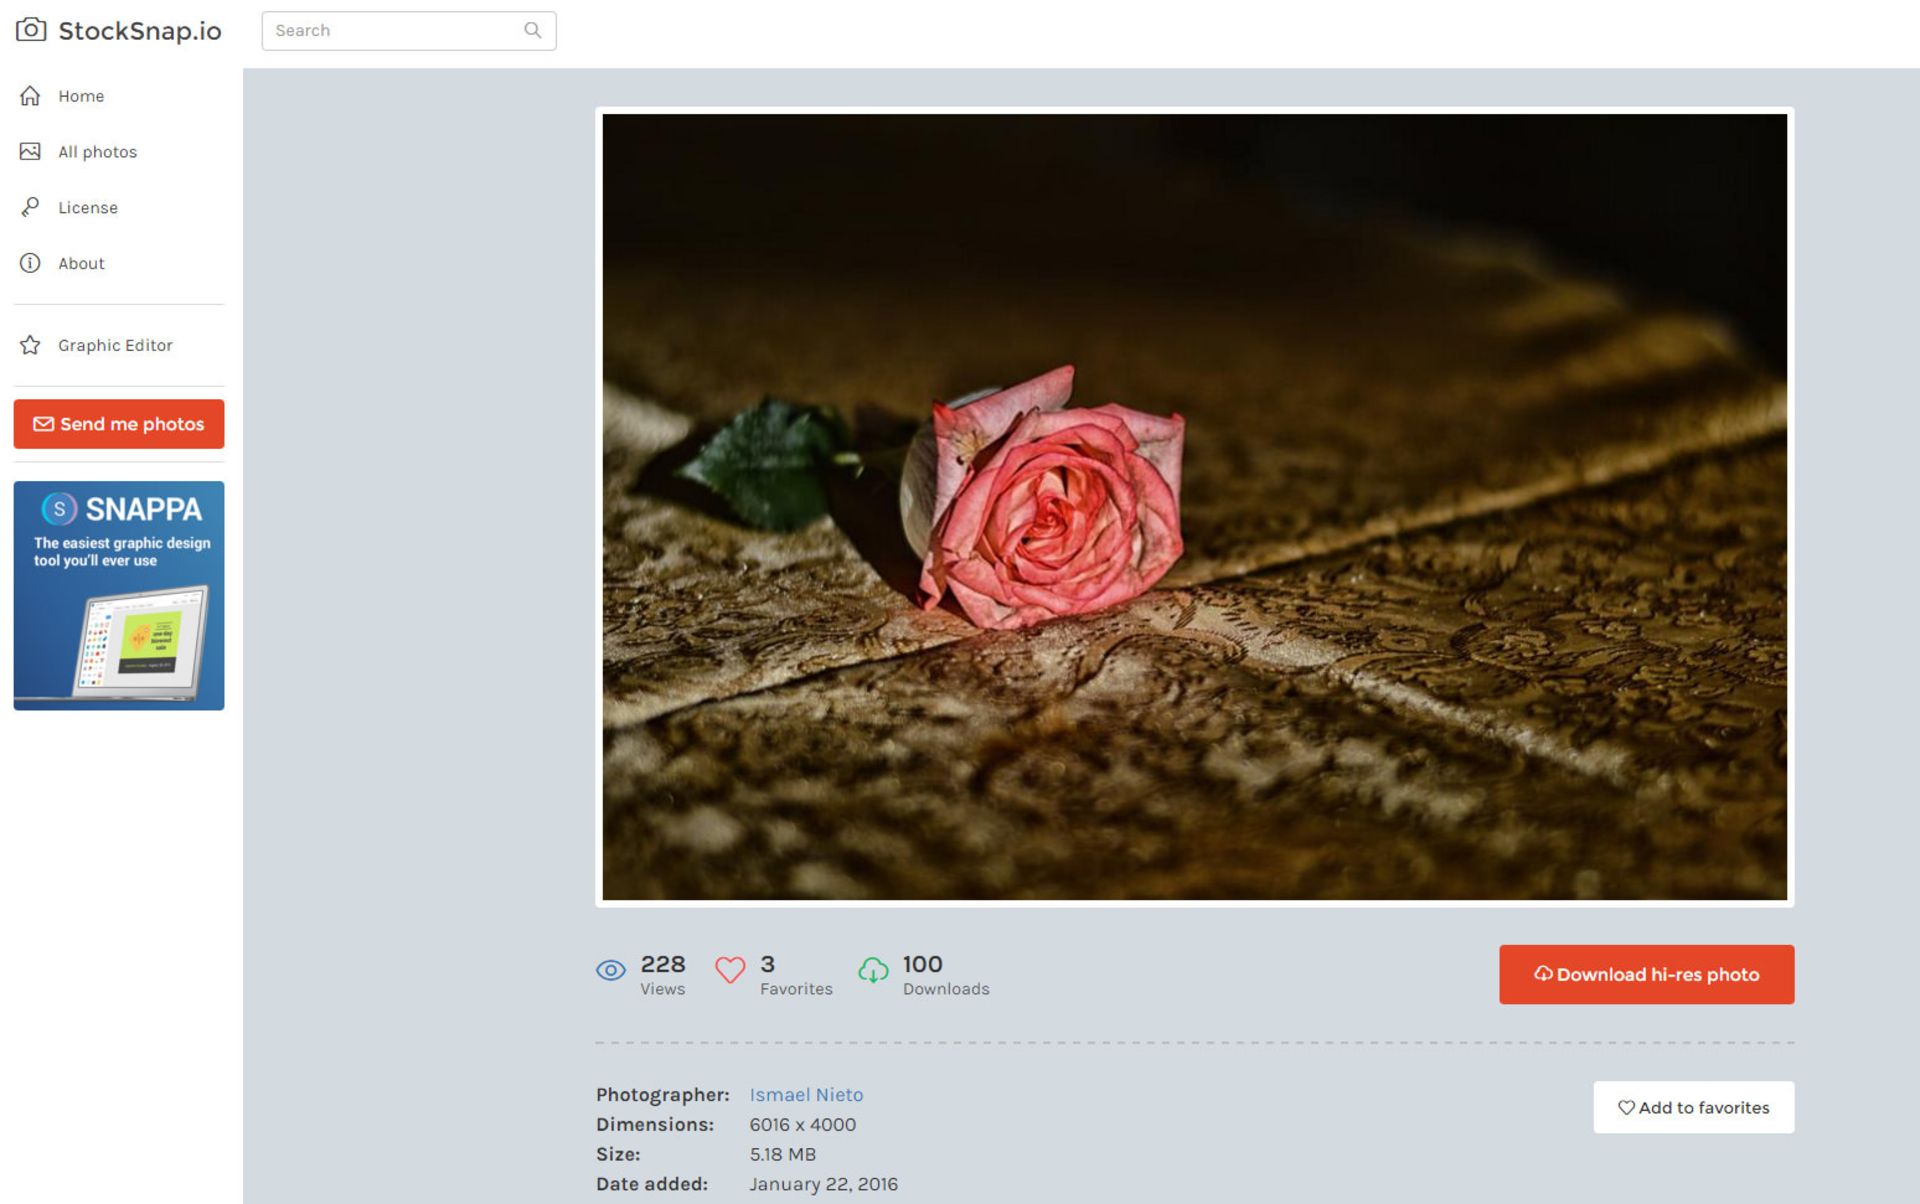Viewport: 1920px width, 1204px height.
Task: Toggle the heart icon to favorite the photo
Action: pyautogui.click(x=731, y=970)
